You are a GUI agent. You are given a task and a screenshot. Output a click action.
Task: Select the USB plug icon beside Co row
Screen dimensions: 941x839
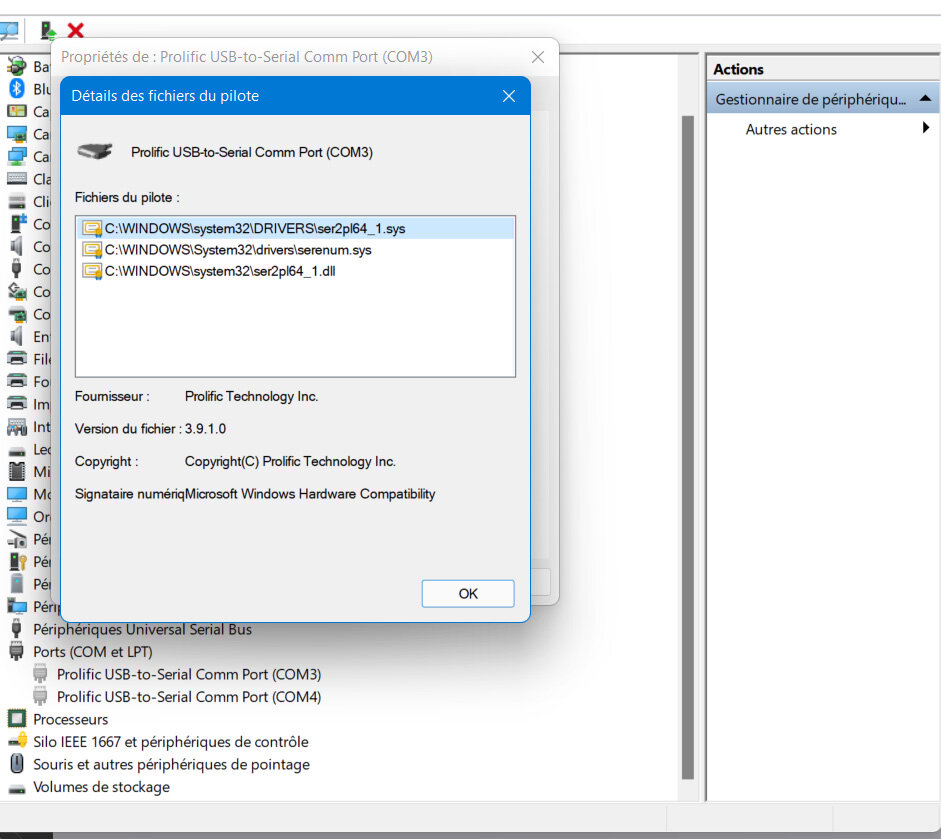pyautogui.click(x=17, y=268)
